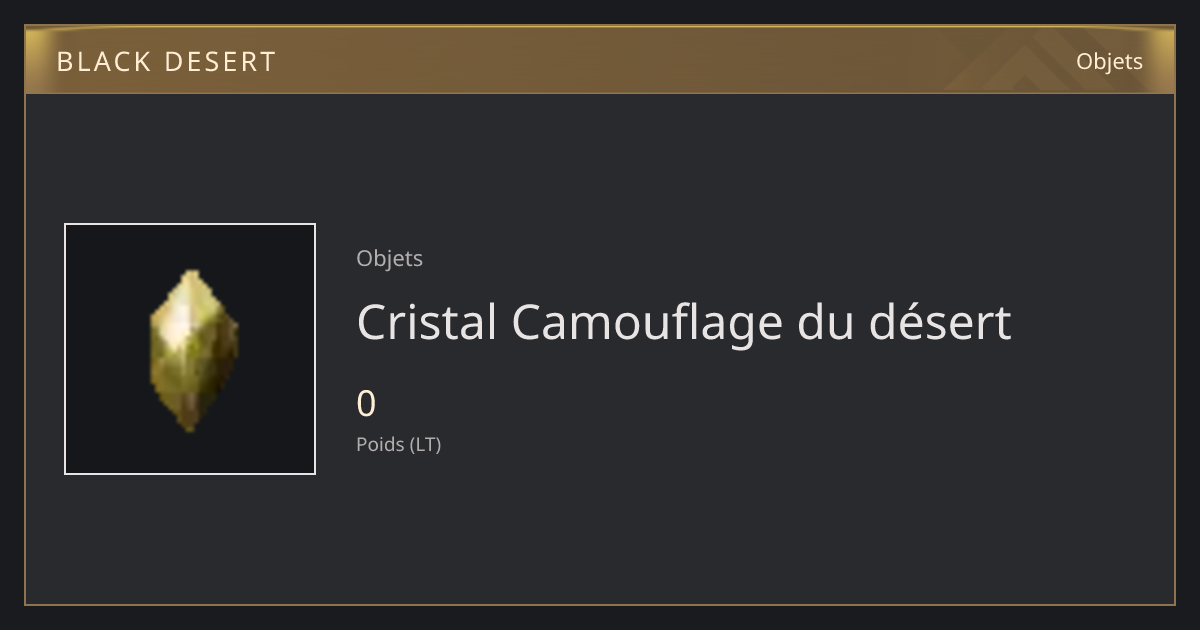Screen dimensions: 1200x630
Task: Click the word Cristal in the item name
Action: click(x=427, y=322)
